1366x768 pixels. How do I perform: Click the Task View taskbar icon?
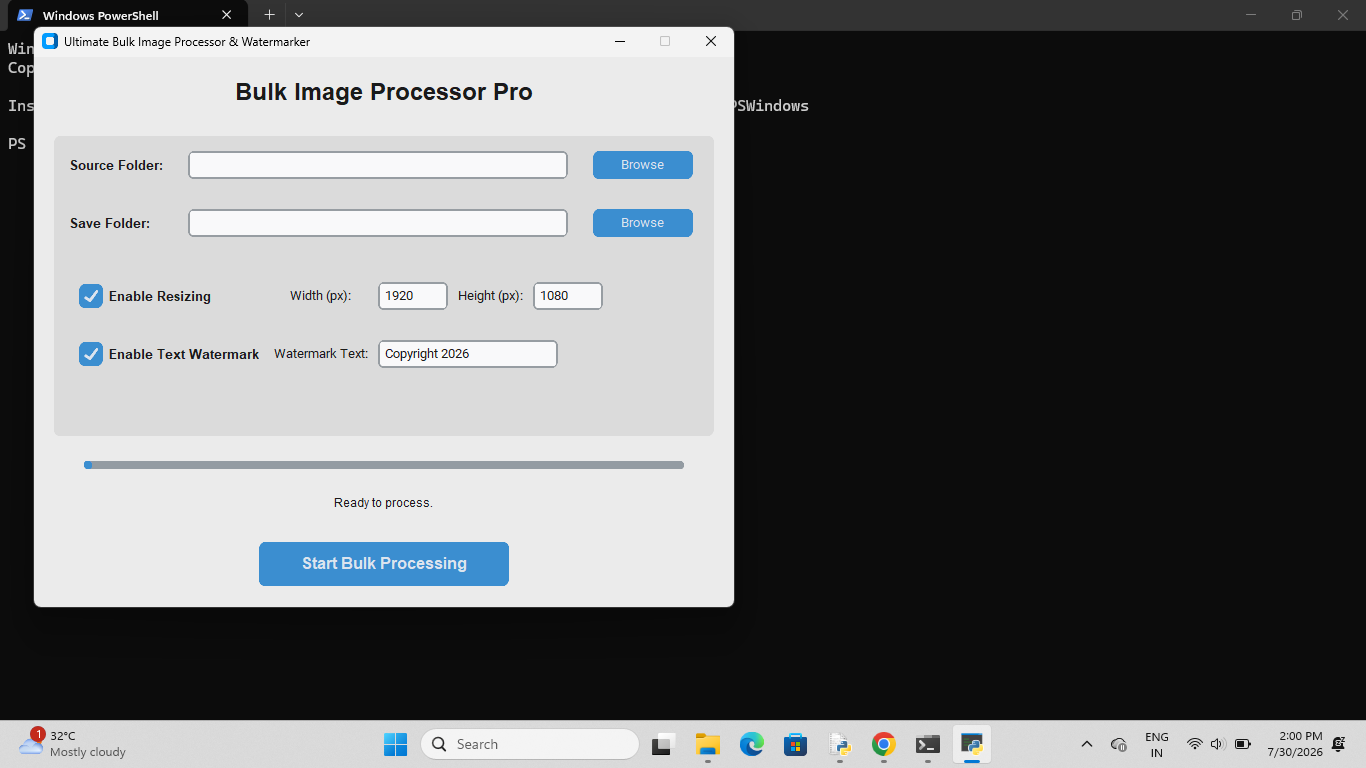point(664,744)
